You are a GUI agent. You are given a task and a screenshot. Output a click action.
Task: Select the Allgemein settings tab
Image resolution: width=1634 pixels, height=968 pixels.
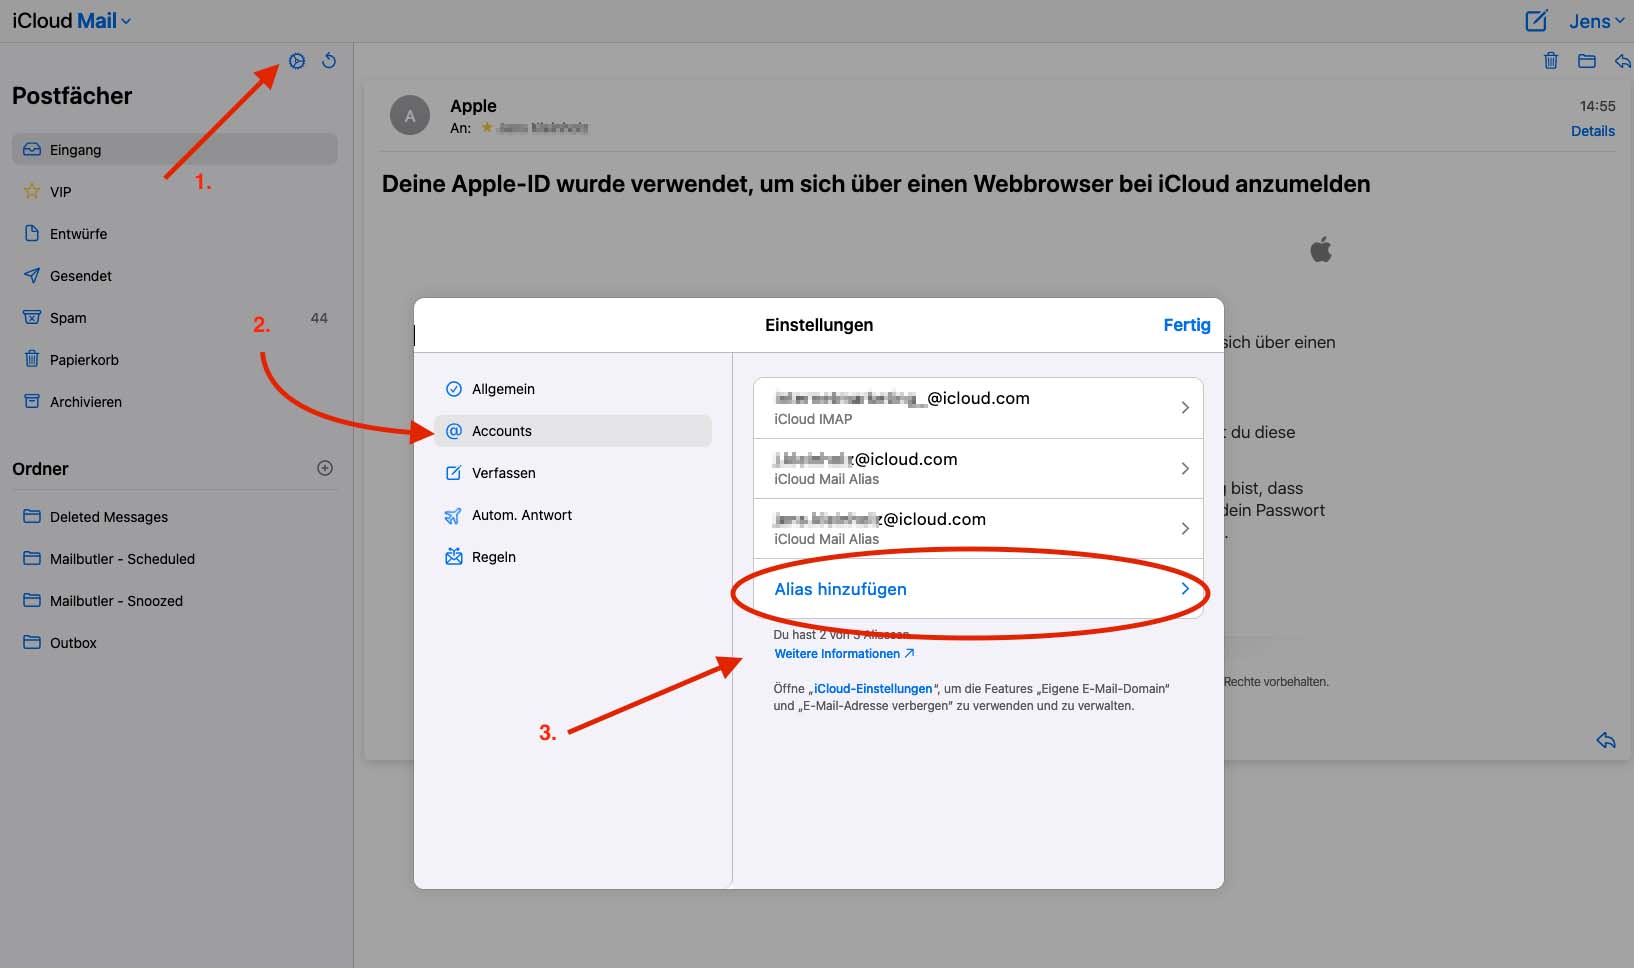pos(503,389)
